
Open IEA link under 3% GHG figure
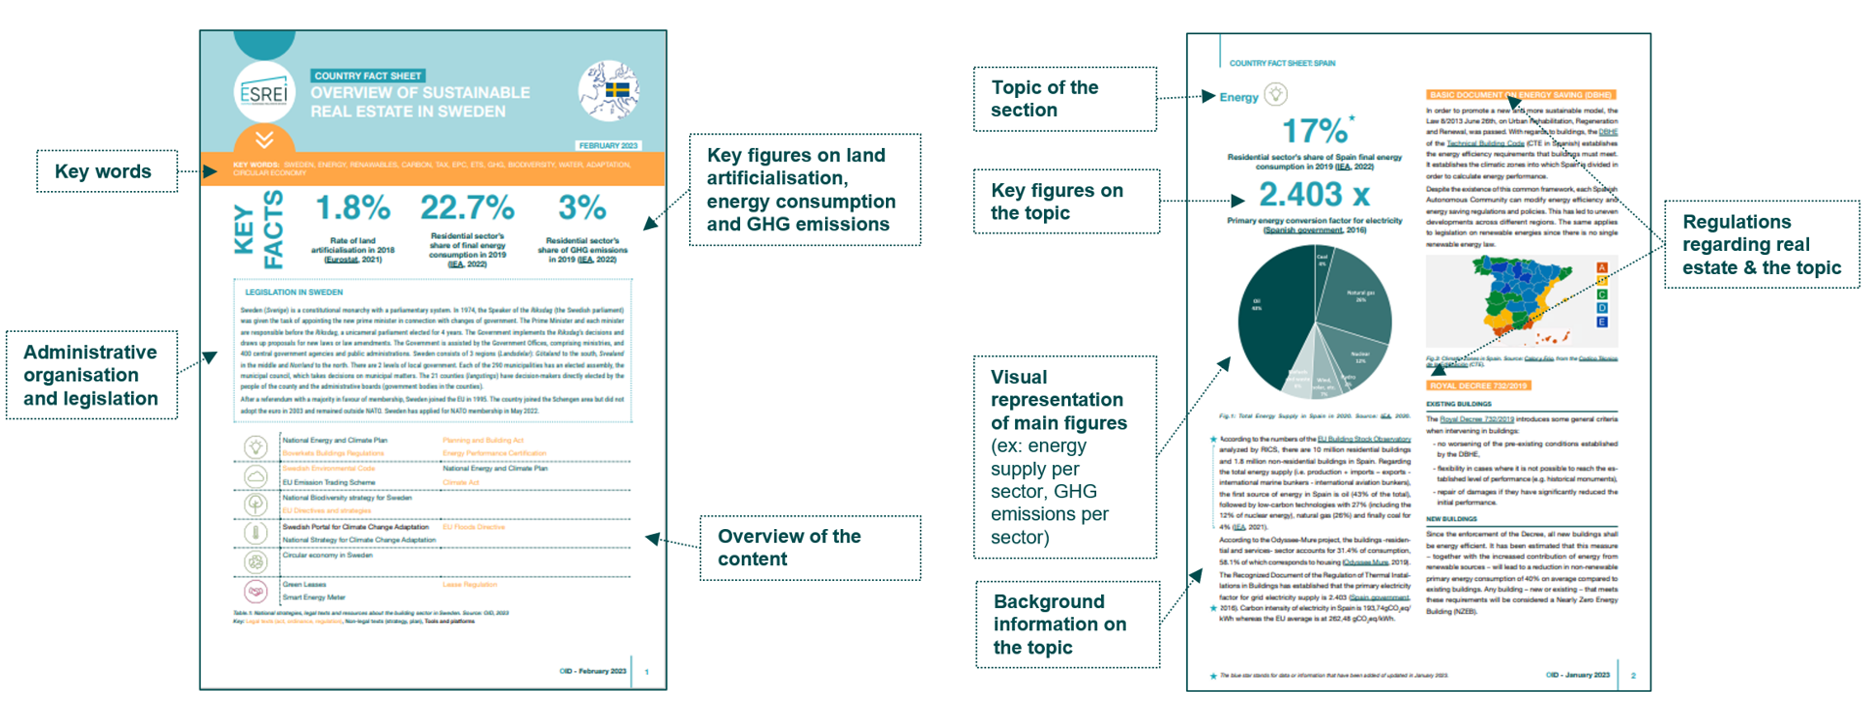point(584,259)
